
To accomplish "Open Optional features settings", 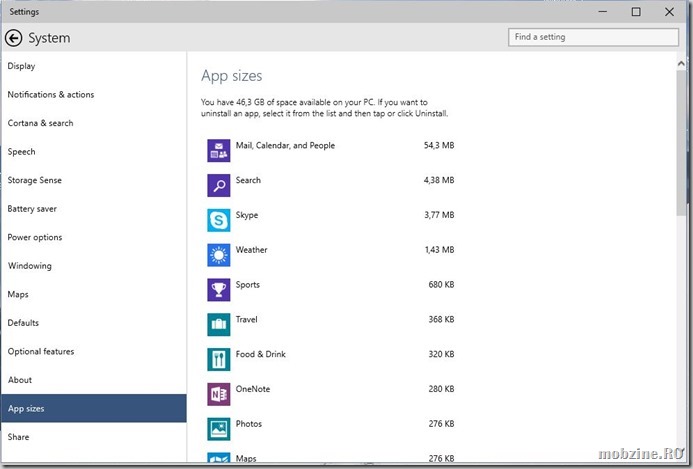I will tap(93, 351).
